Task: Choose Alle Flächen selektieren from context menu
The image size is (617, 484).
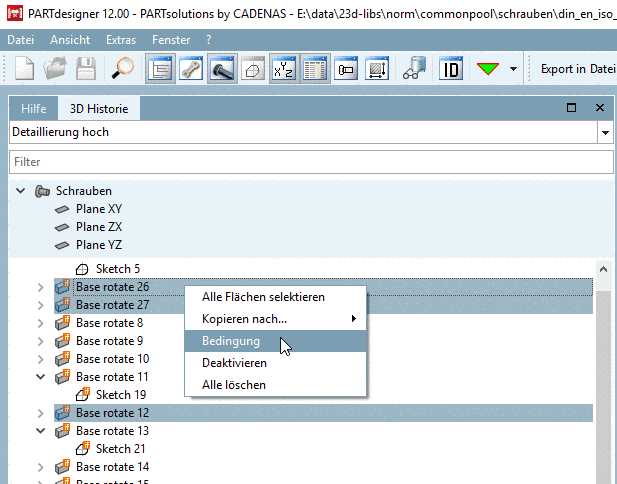Action: (x=275, y=297)
